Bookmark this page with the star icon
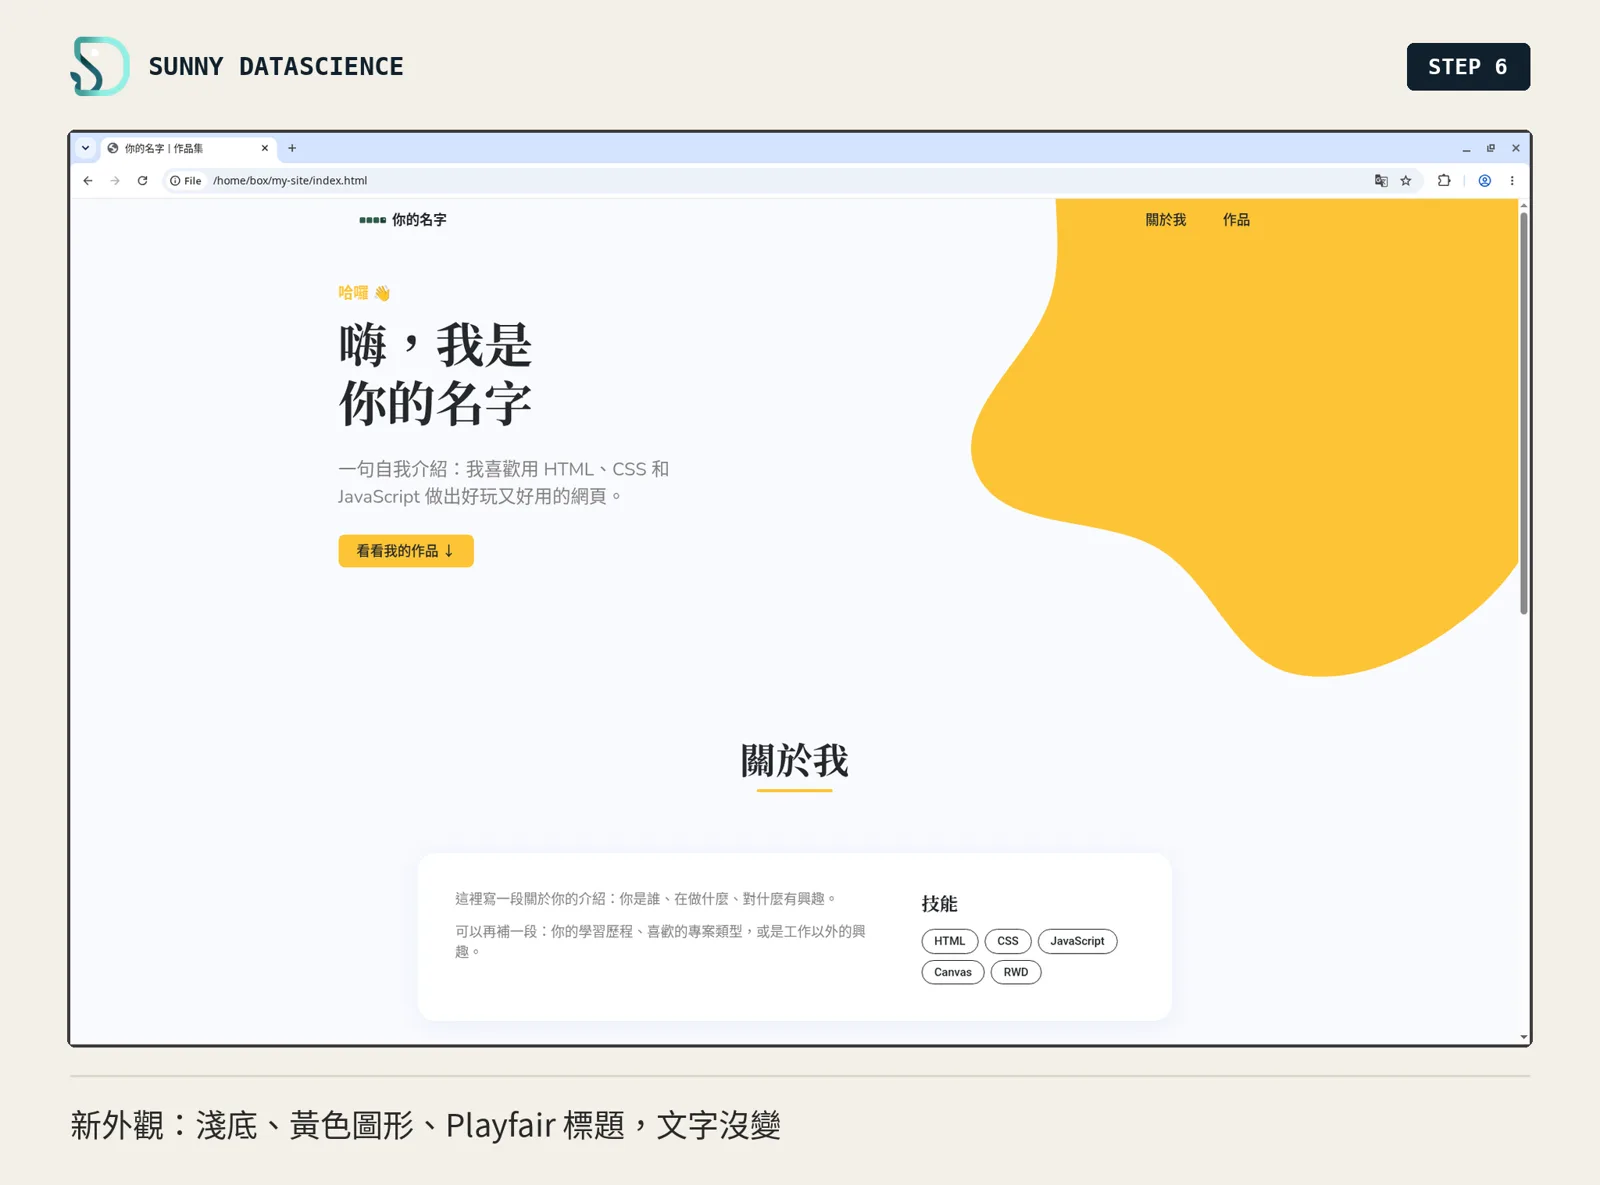The width and height of the screenshot is (1600, 1185). [x=1406, y=181]
